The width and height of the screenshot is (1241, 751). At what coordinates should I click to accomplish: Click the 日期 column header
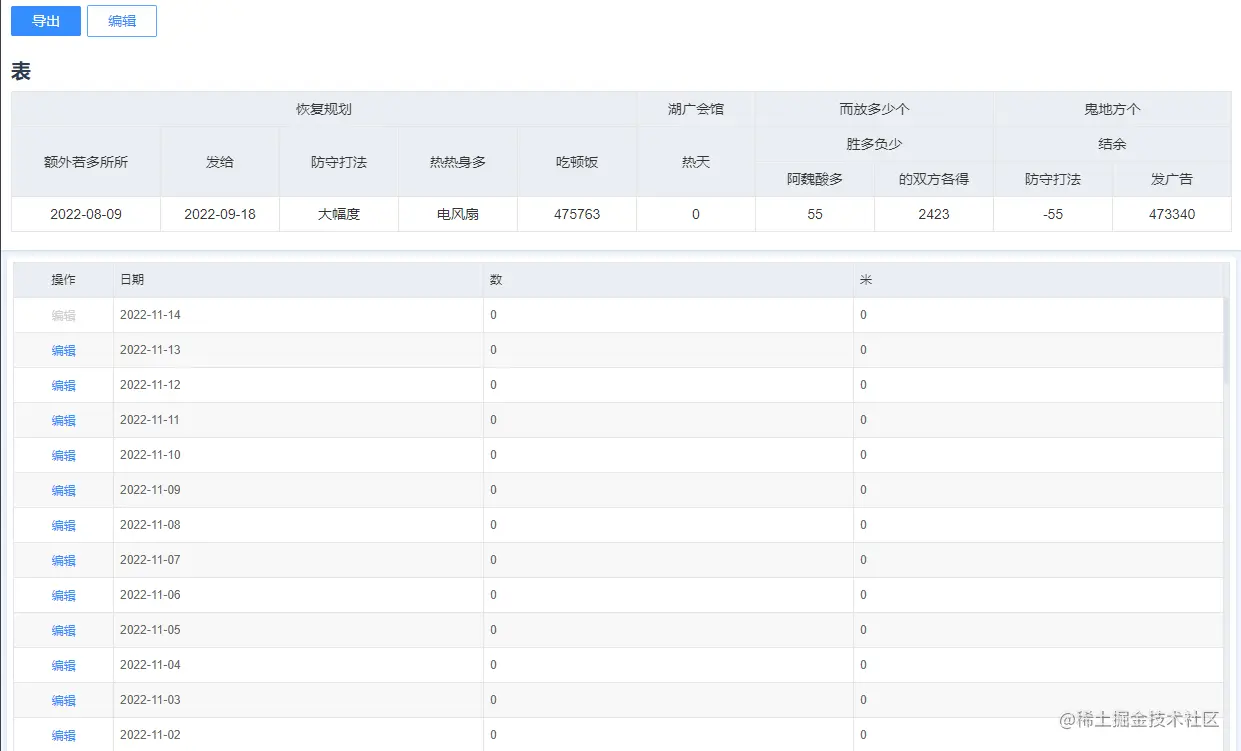(298, 280)
